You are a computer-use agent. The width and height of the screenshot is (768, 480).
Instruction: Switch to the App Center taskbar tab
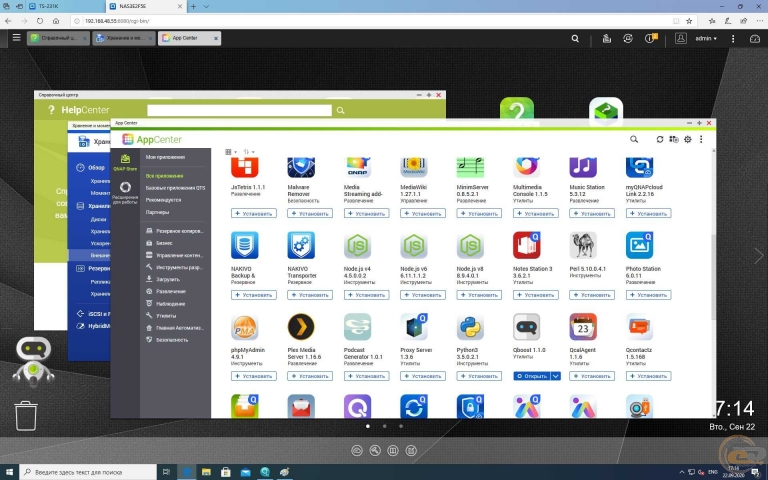click(189, 38)
